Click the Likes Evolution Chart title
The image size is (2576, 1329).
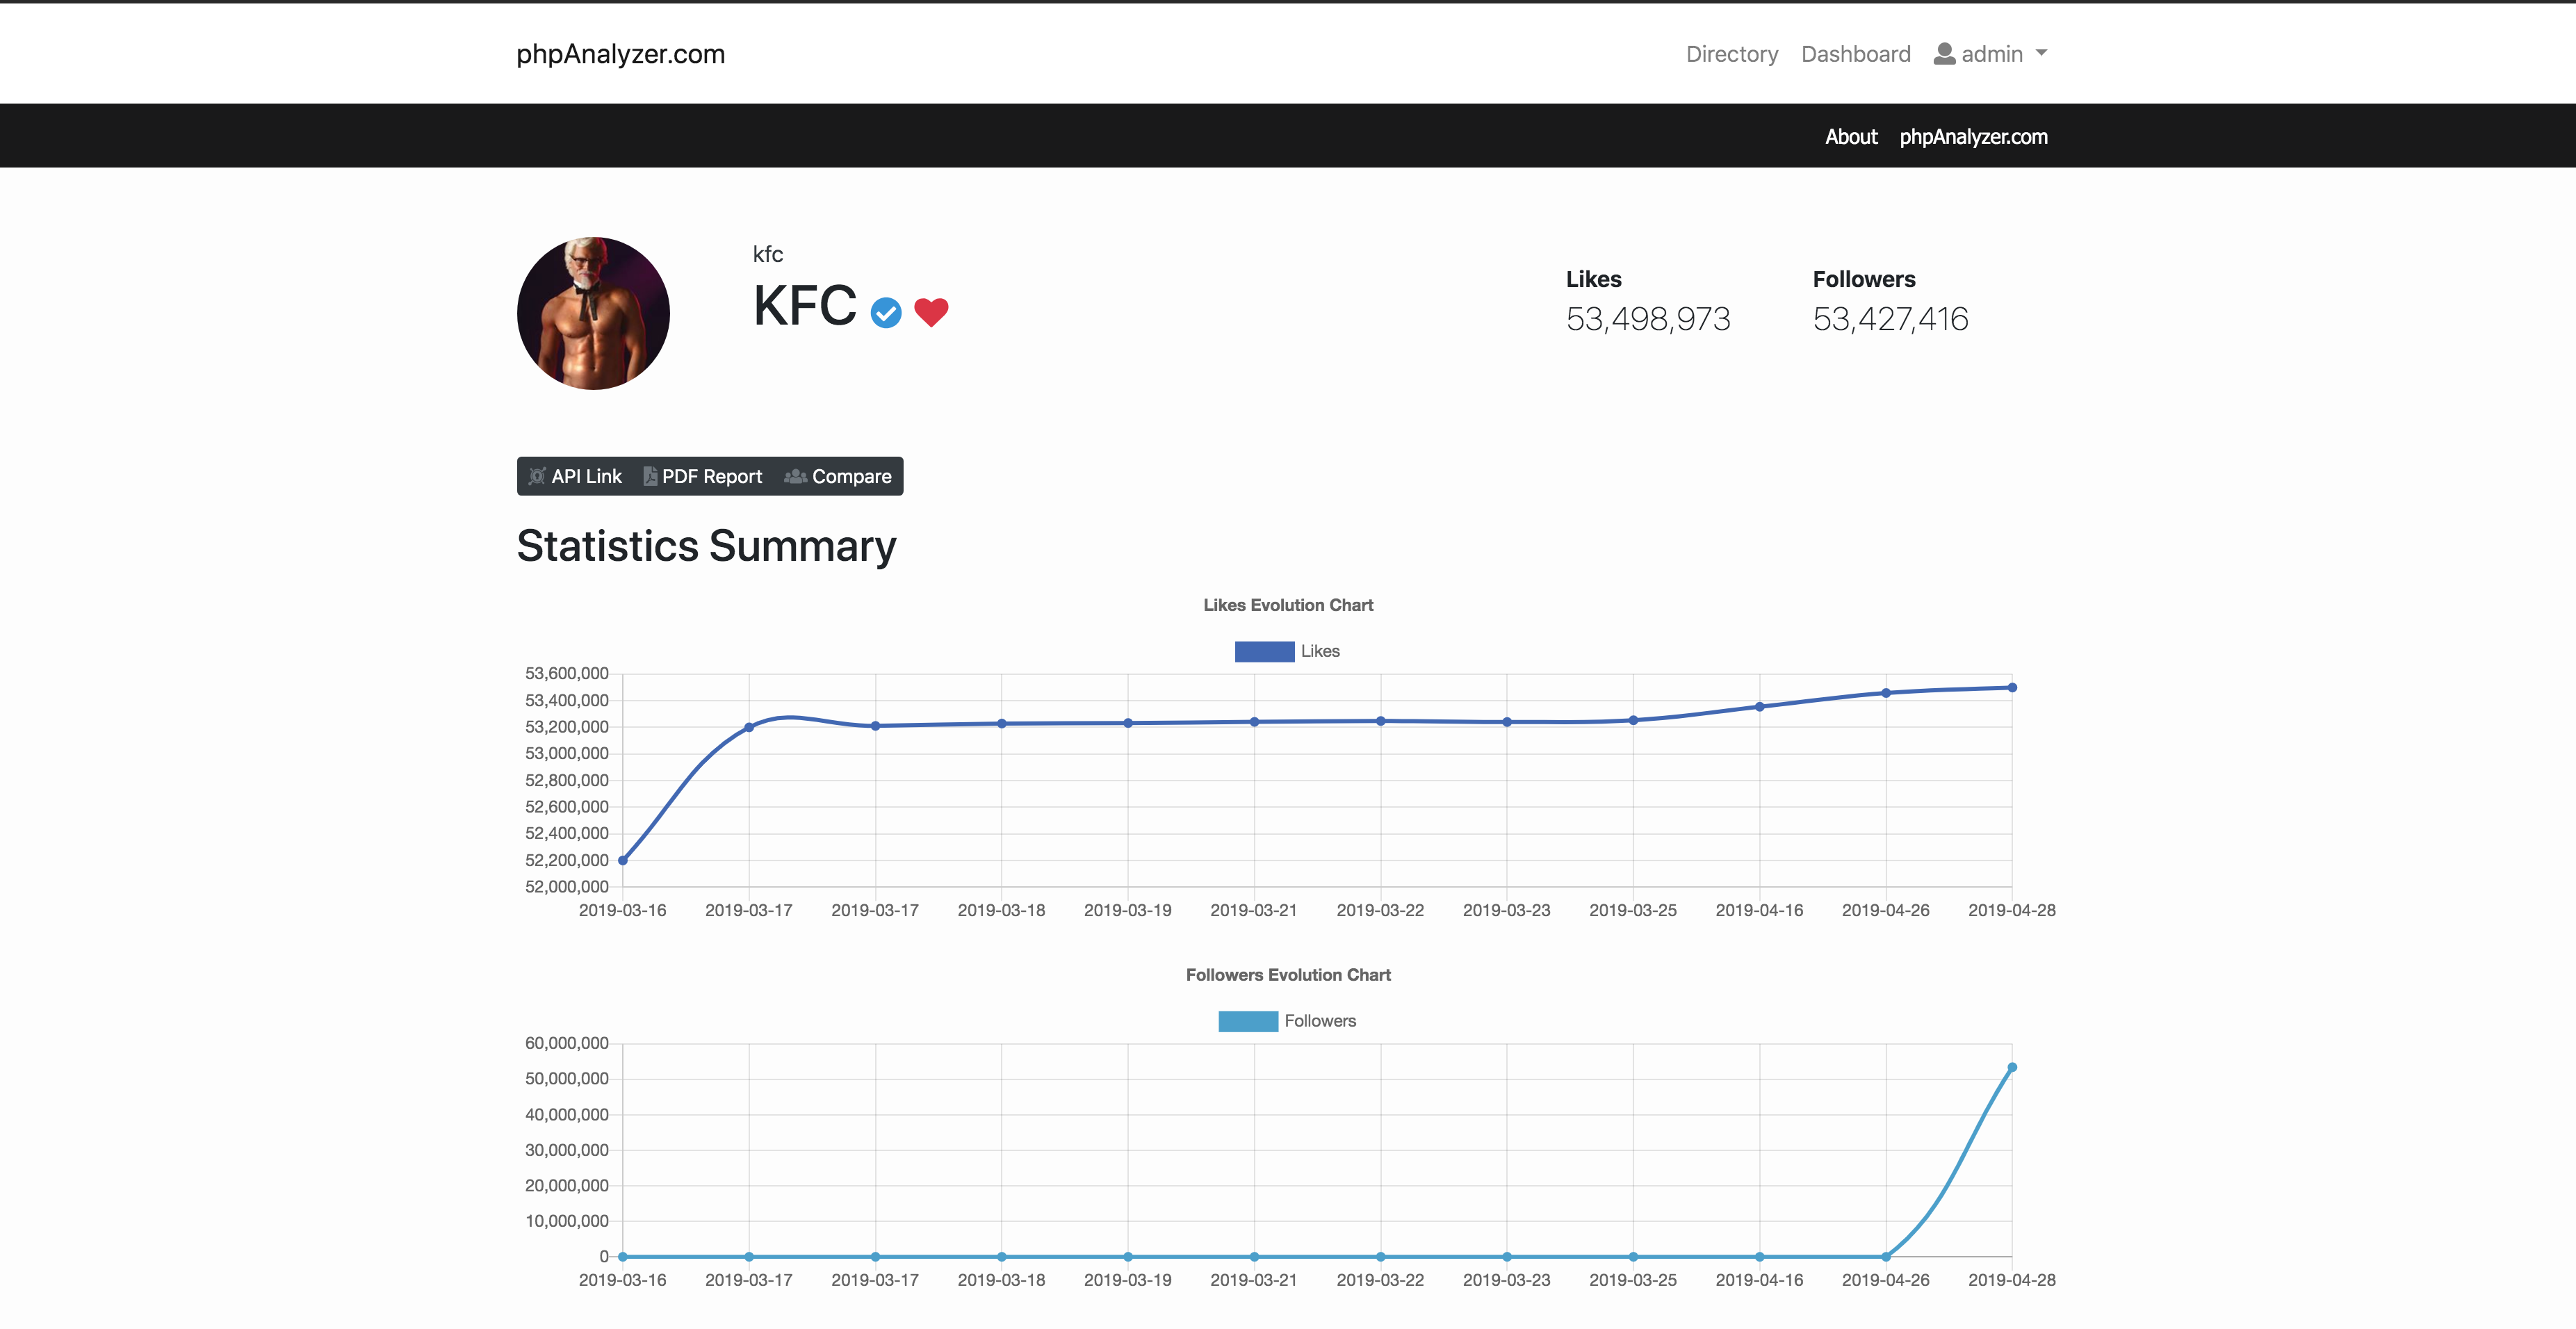pos(1288,605)
